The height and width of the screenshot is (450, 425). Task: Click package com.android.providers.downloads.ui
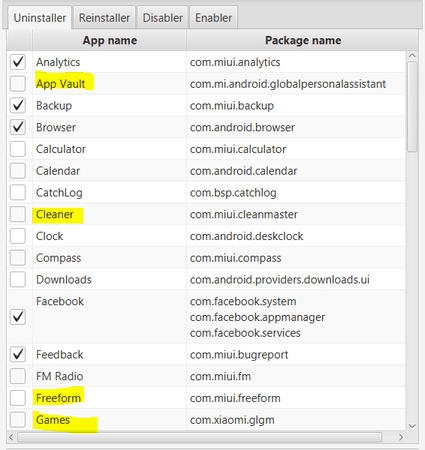280,280
